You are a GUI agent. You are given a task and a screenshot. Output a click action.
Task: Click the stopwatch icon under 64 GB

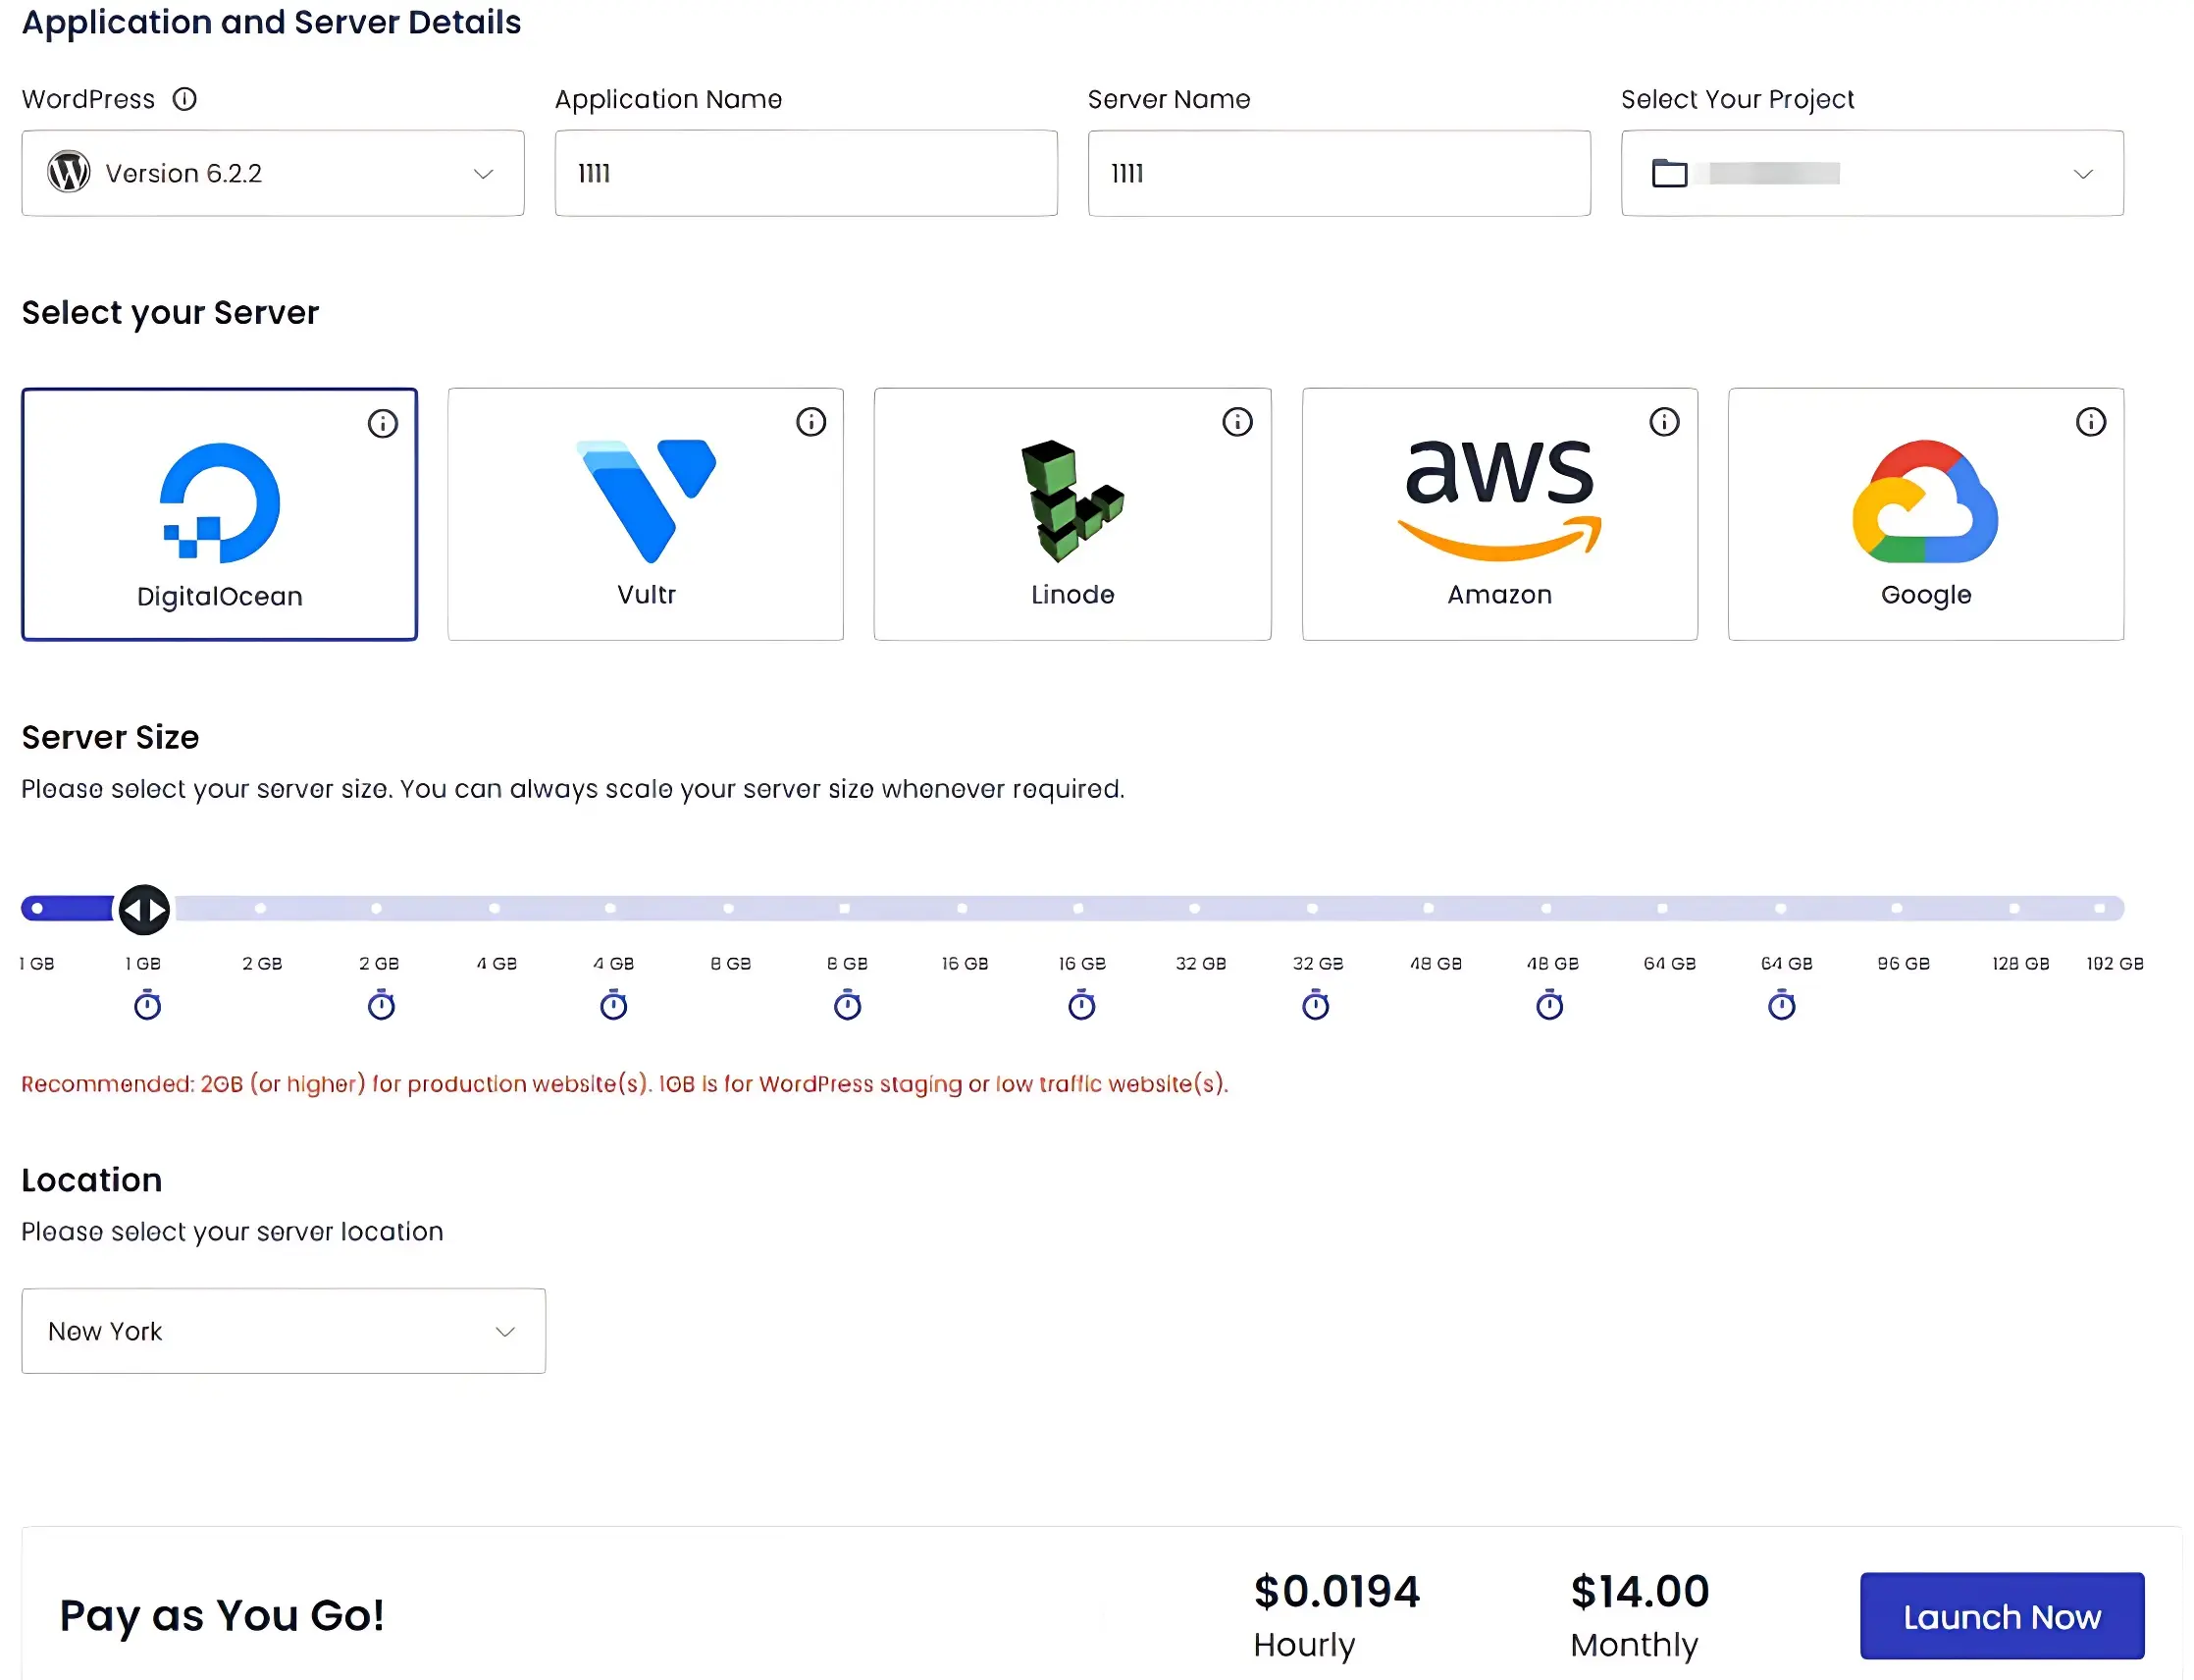pyautogui.click(x=1781, y=1004)
